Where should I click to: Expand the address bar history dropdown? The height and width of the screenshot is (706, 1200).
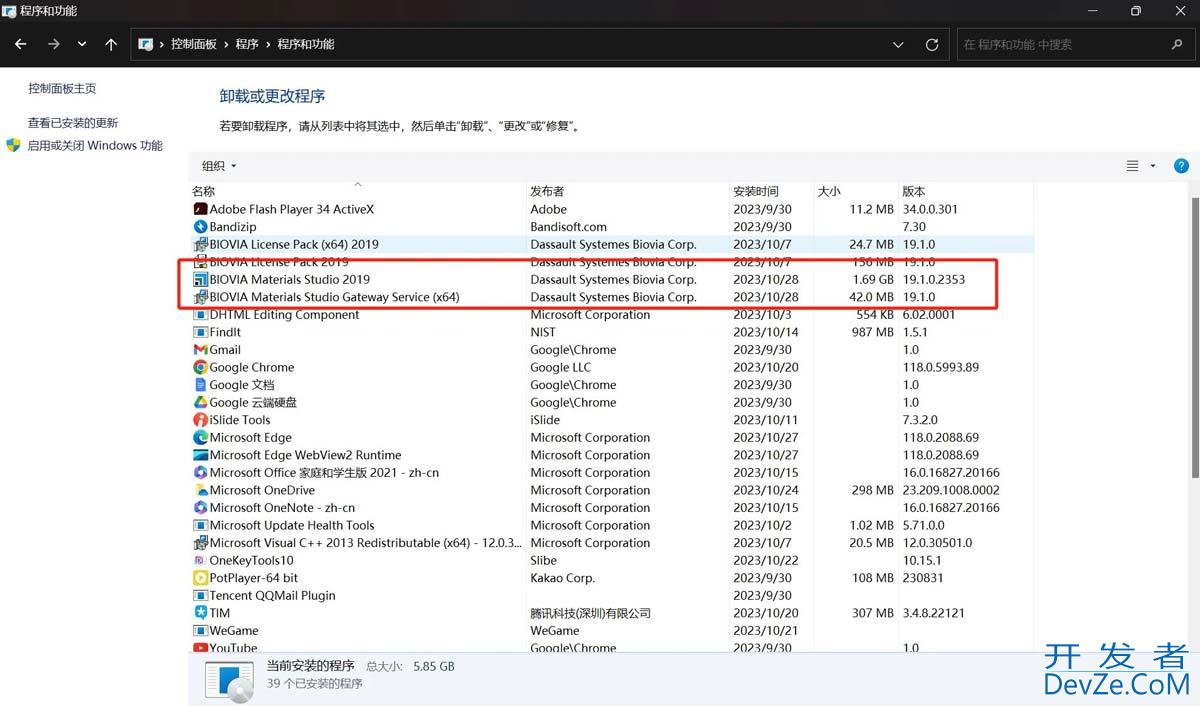(x=899, y=45)
